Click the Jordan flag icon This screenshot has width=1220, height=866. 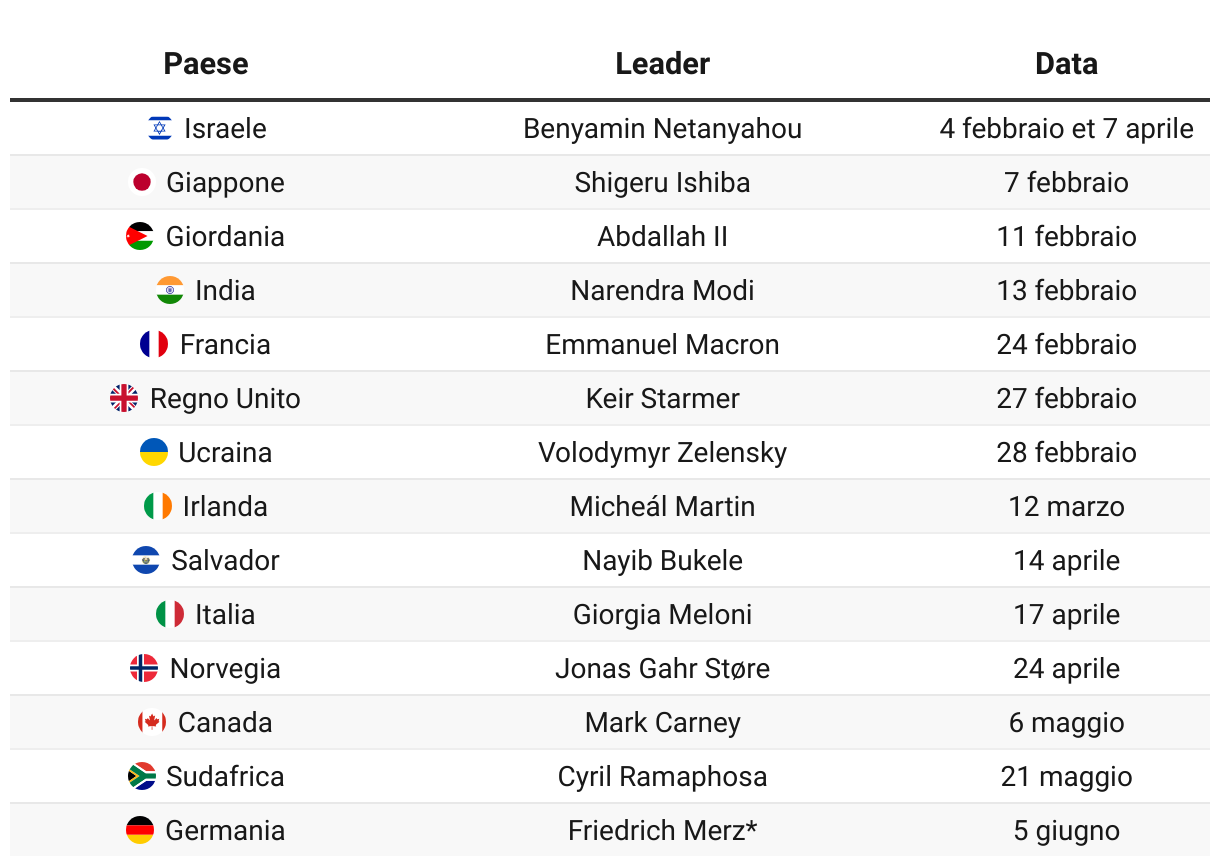(x=140, y=236)
